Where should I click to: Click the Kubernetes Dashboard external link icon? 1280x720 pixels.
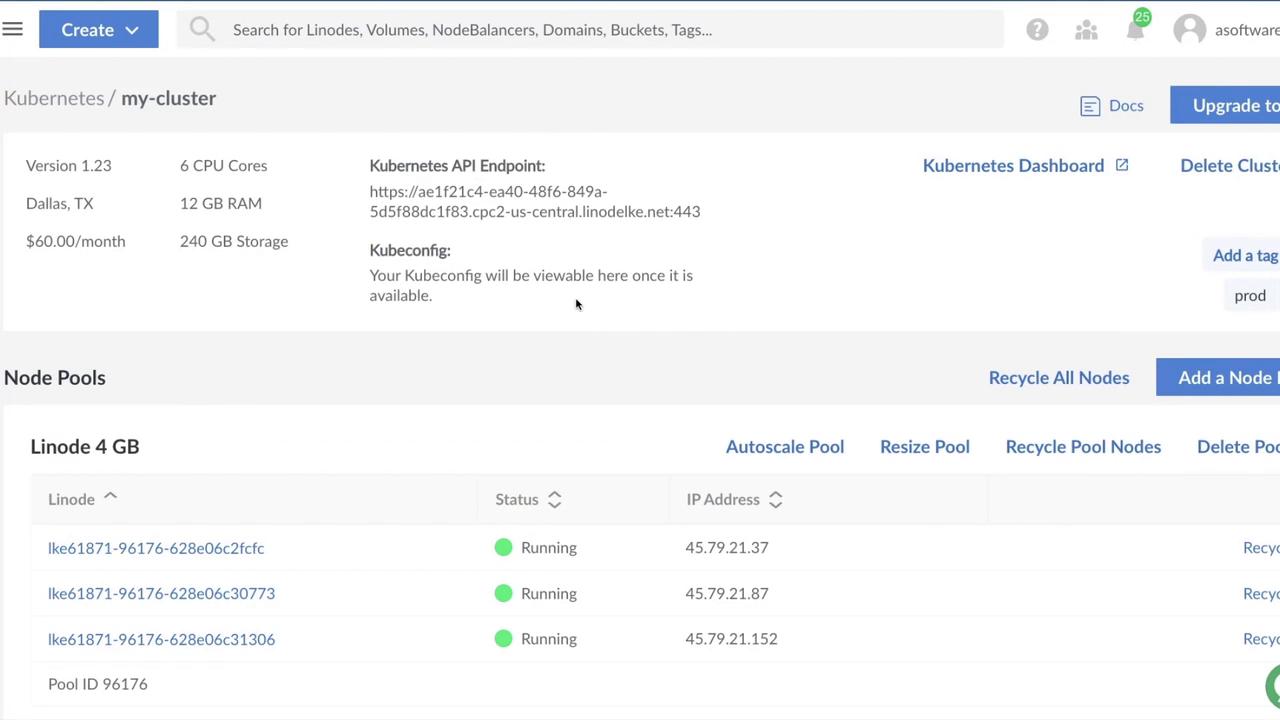click(x=1122, y=165)
